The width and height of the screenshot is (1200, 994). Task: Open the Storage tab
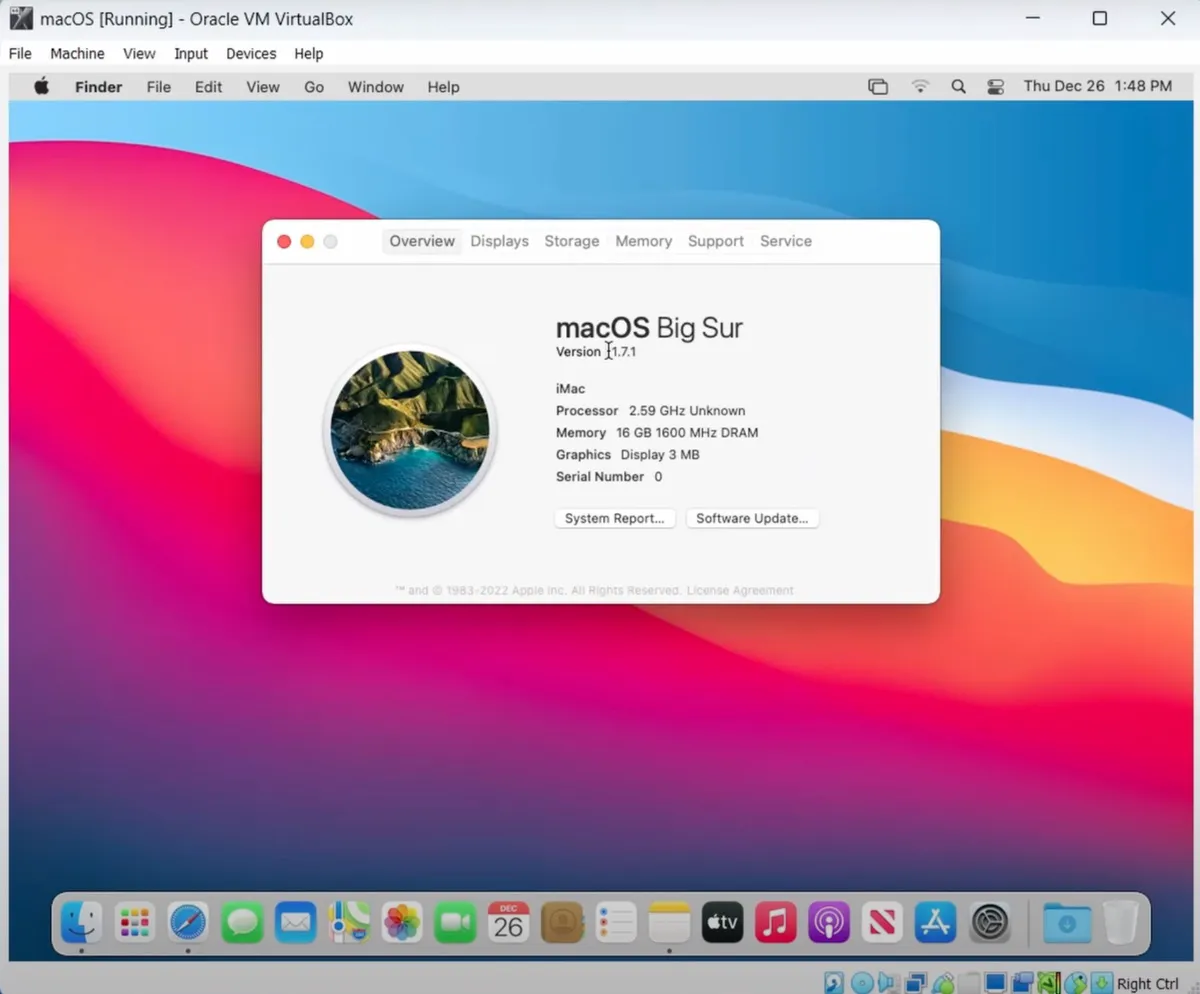point(572,241)
